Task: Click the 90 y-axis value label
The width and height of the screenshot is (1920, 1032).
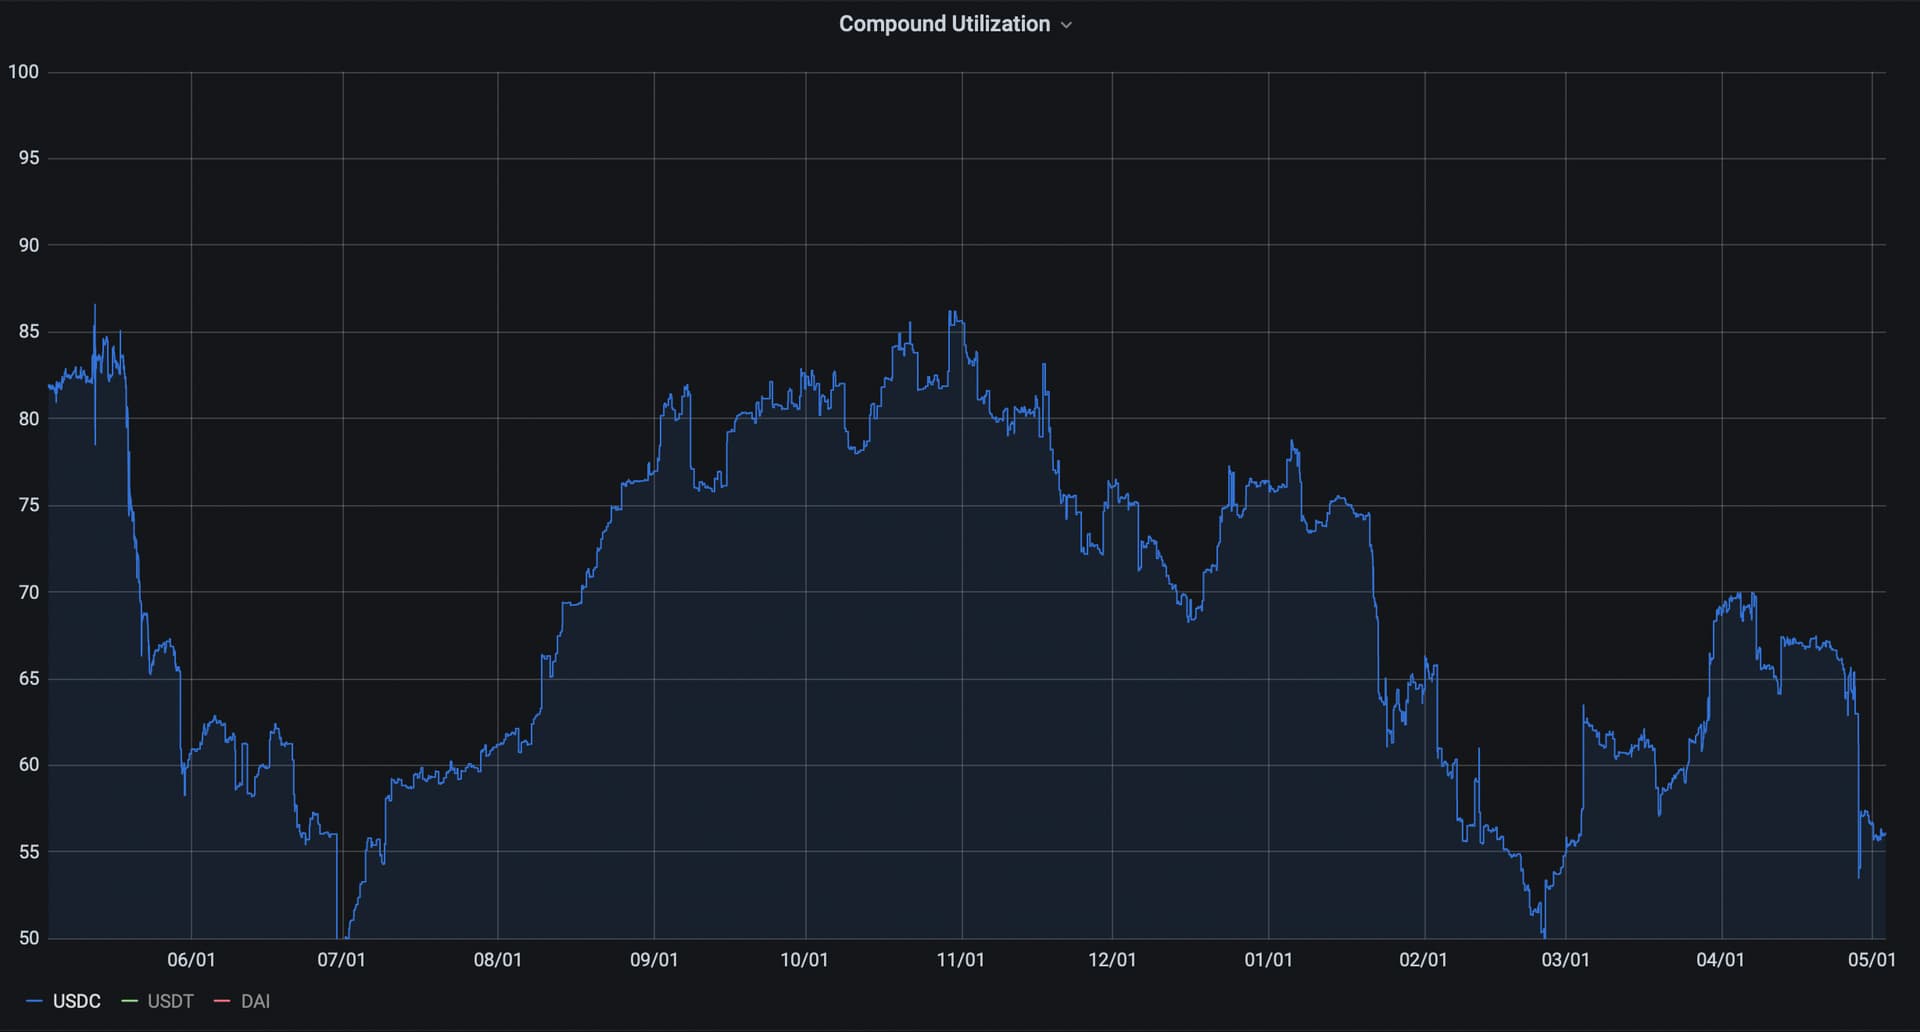Action: [29, 245]
